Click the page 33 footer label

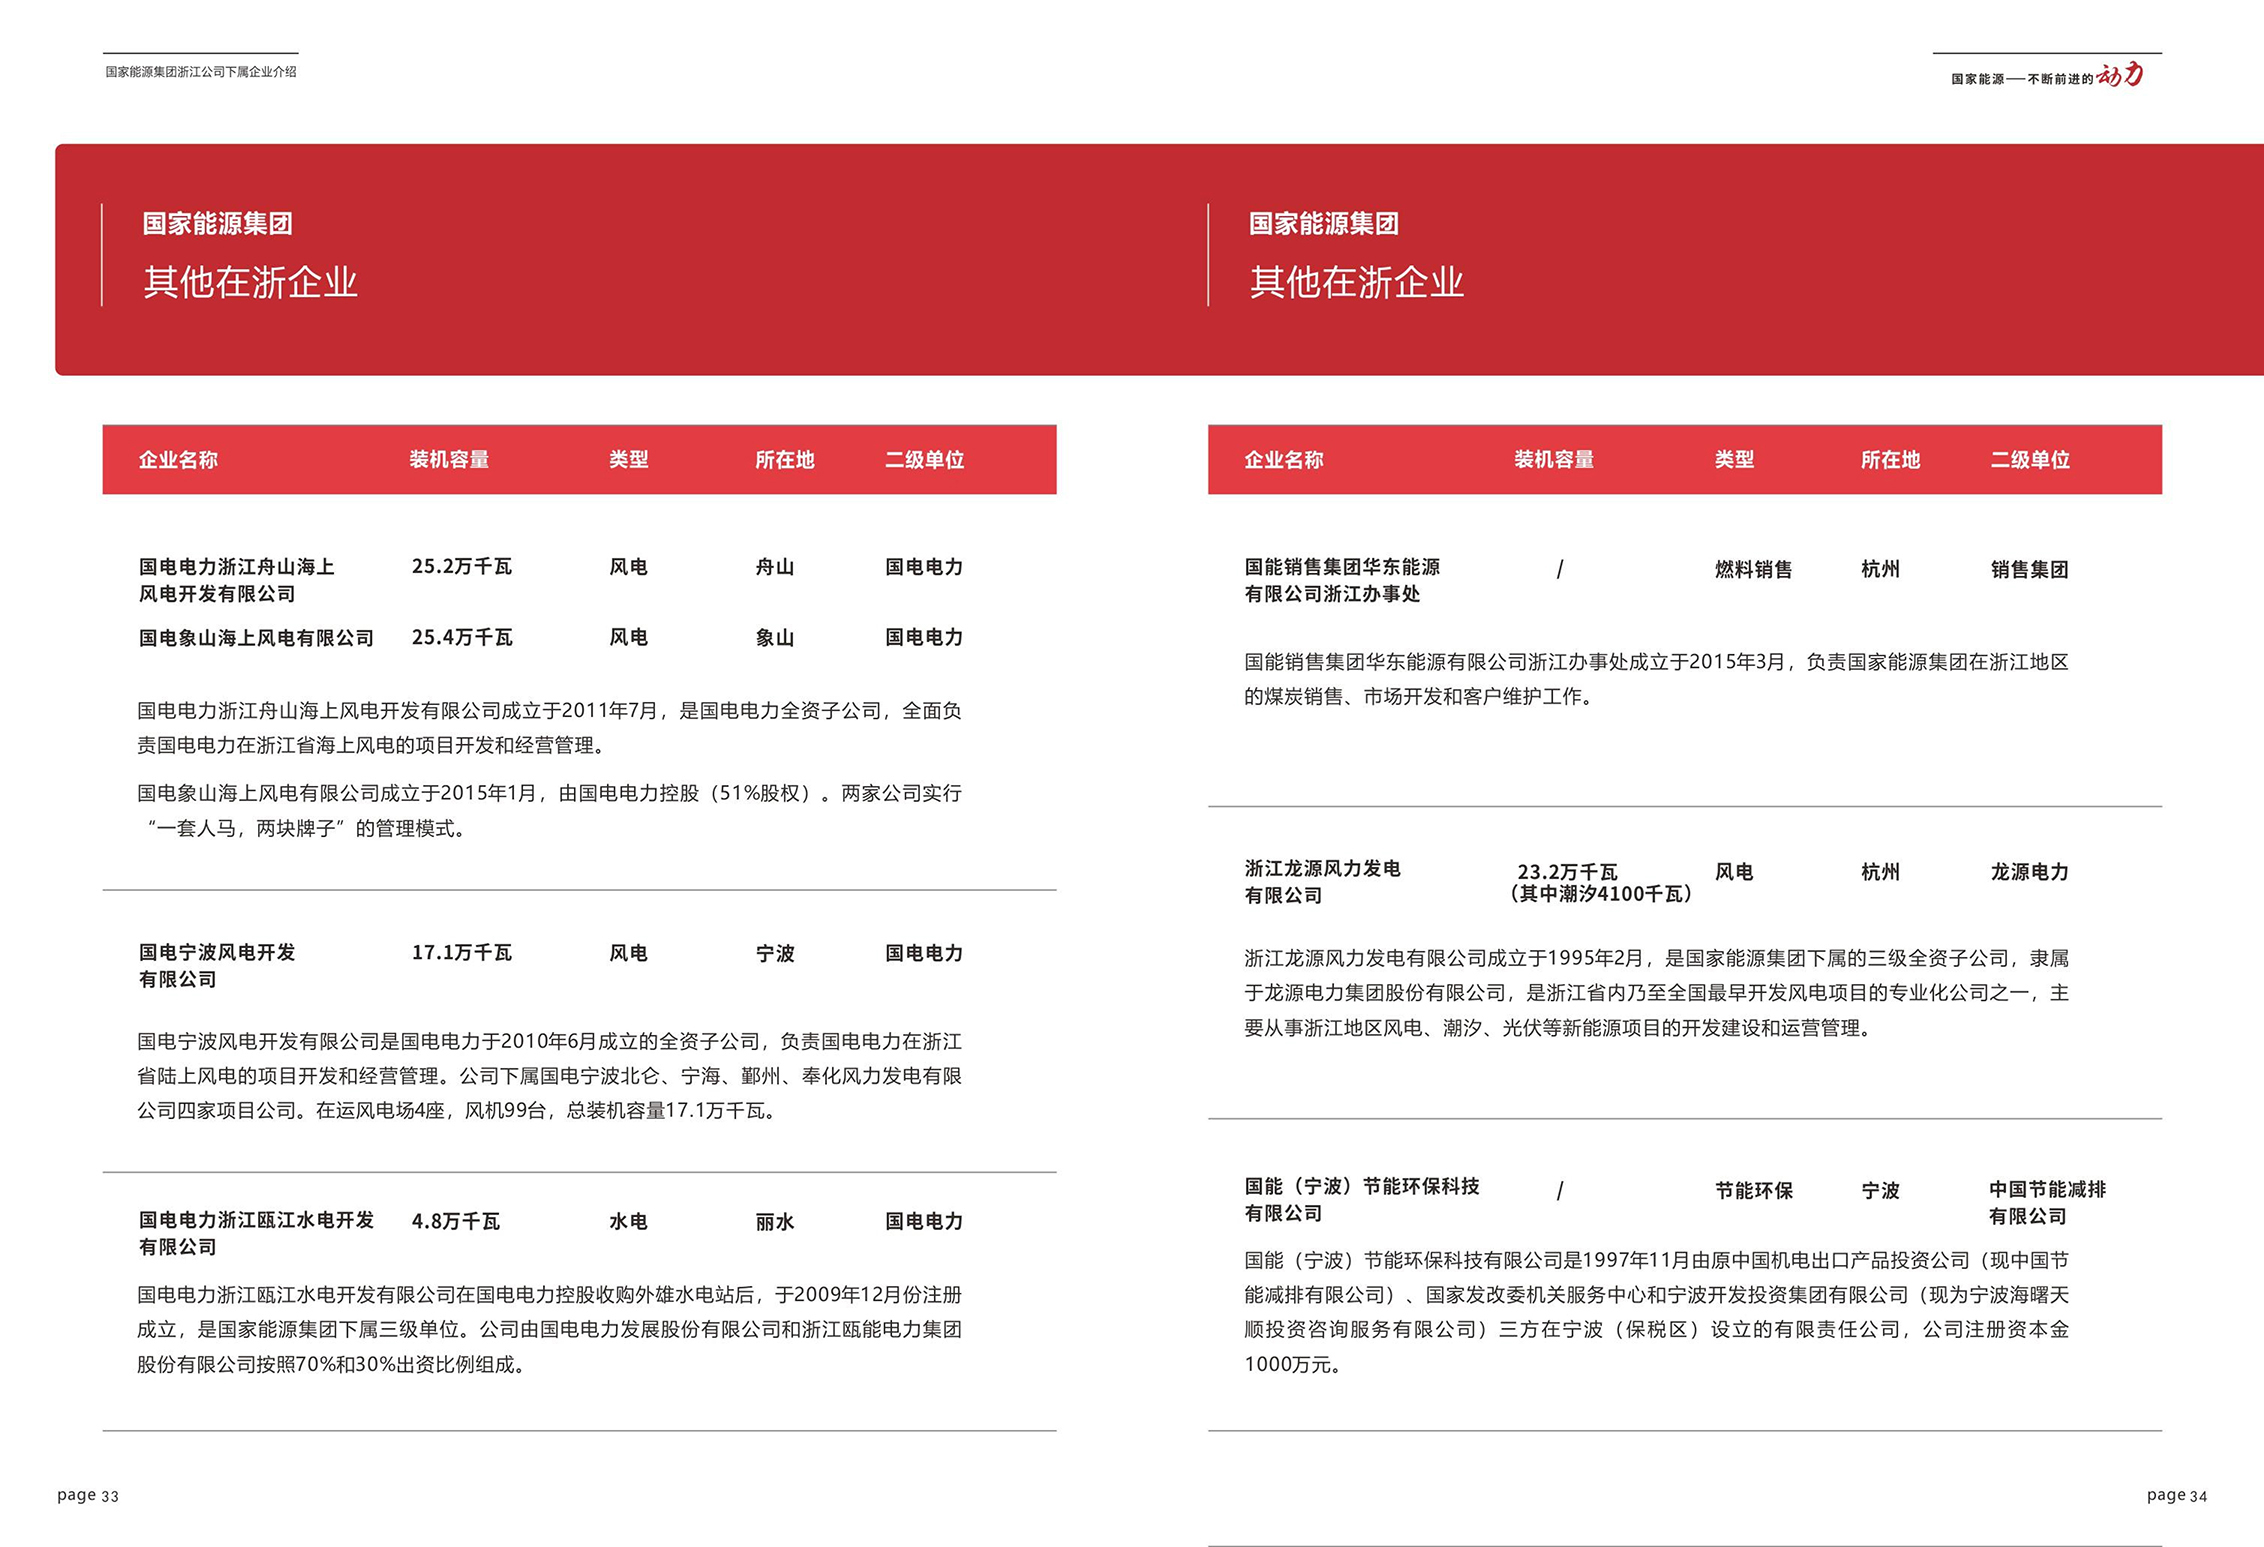88,1495
